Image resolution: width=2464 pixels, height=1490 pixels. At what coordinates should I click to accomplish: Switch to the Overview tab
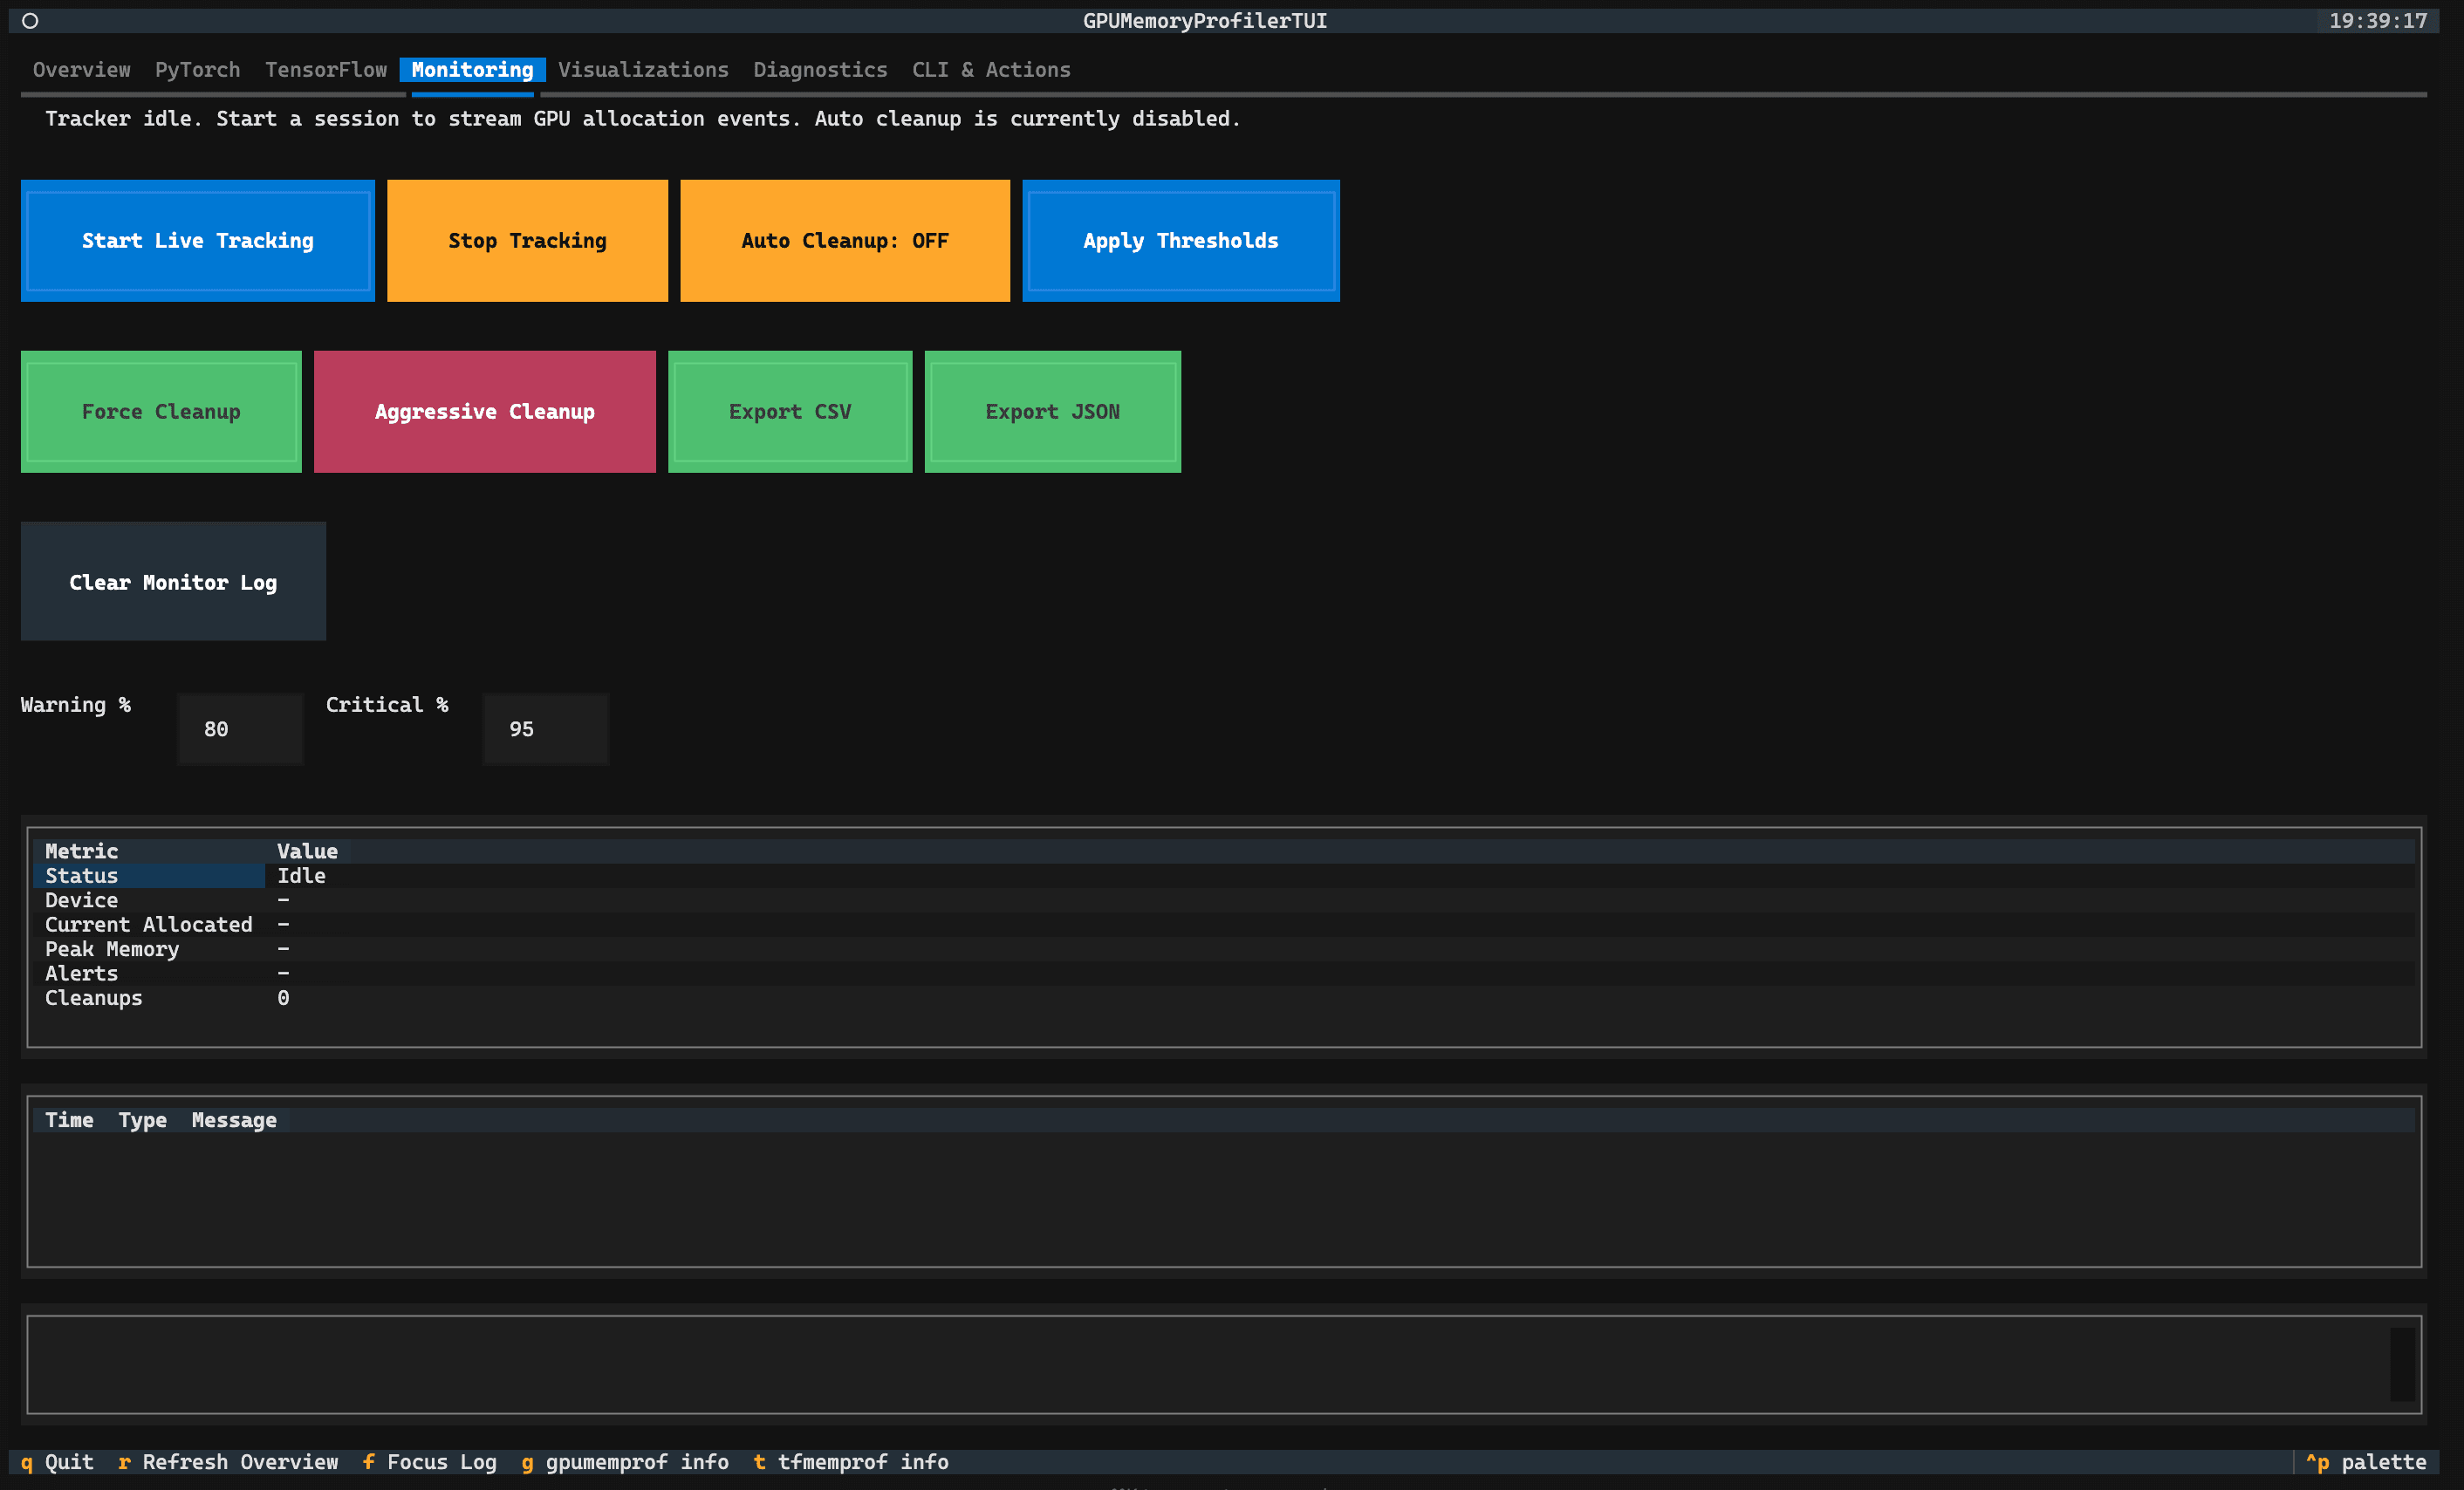click(x=81, y=69)
